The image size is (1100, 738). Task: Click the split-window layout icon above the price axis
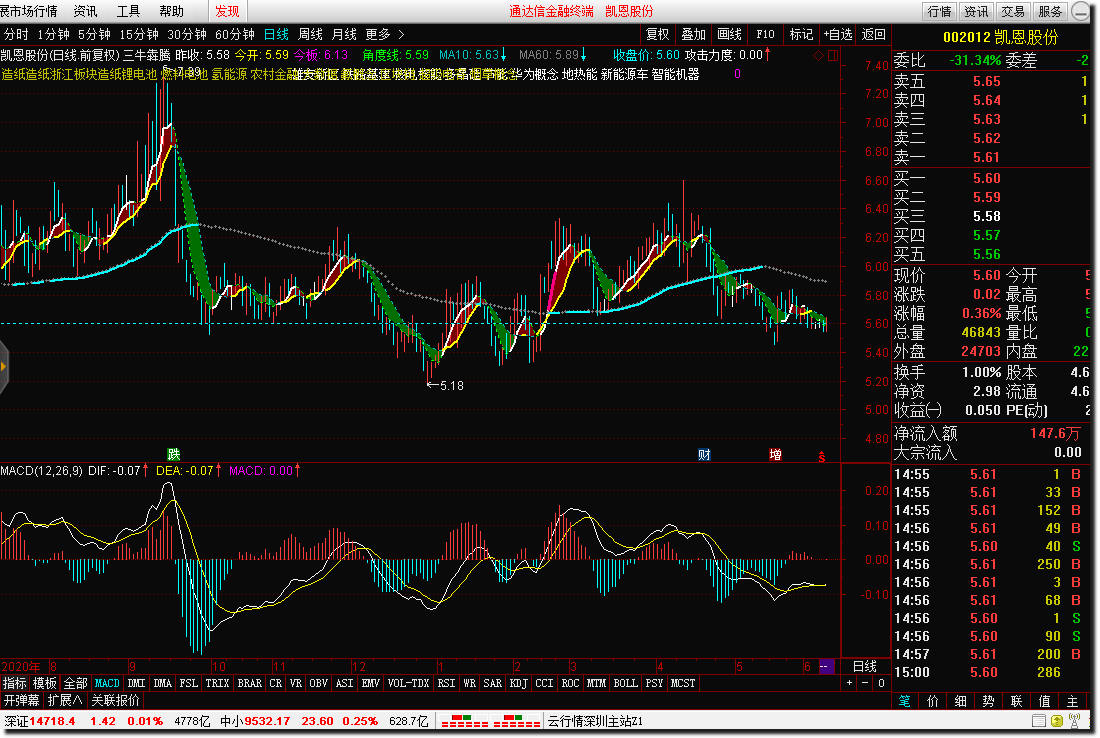point(833,55)
